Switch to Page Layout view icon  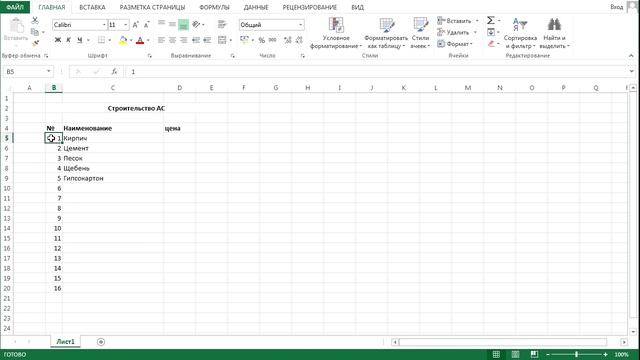click(516, 354)
